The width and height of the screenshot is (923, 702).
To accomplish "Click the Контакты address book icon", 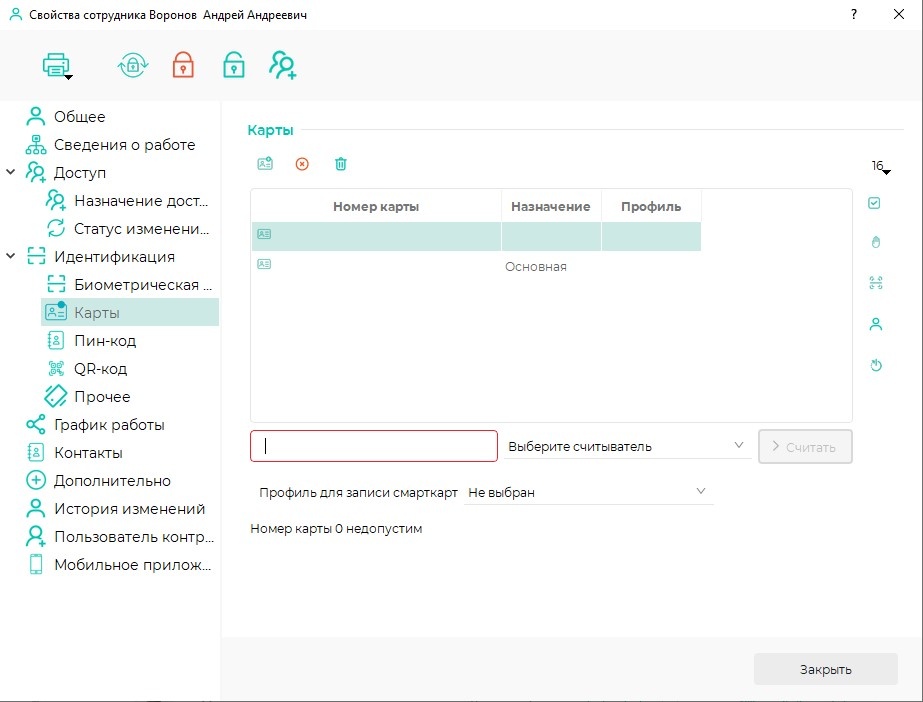I will (x=36, y=453).
